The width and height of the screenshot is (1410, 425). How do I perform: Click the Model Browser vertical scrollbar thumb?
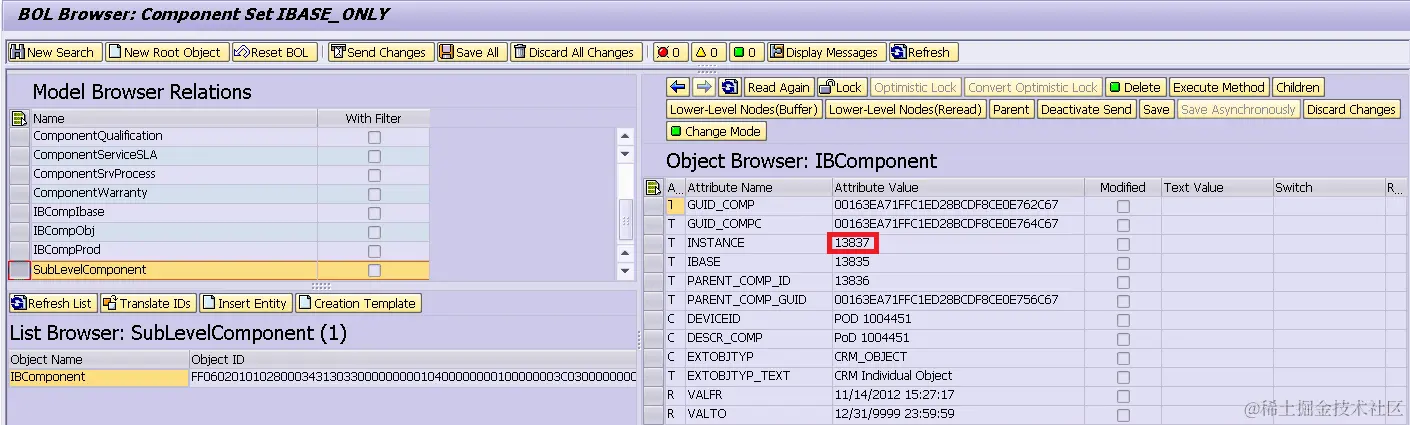[x=626, y=218]
